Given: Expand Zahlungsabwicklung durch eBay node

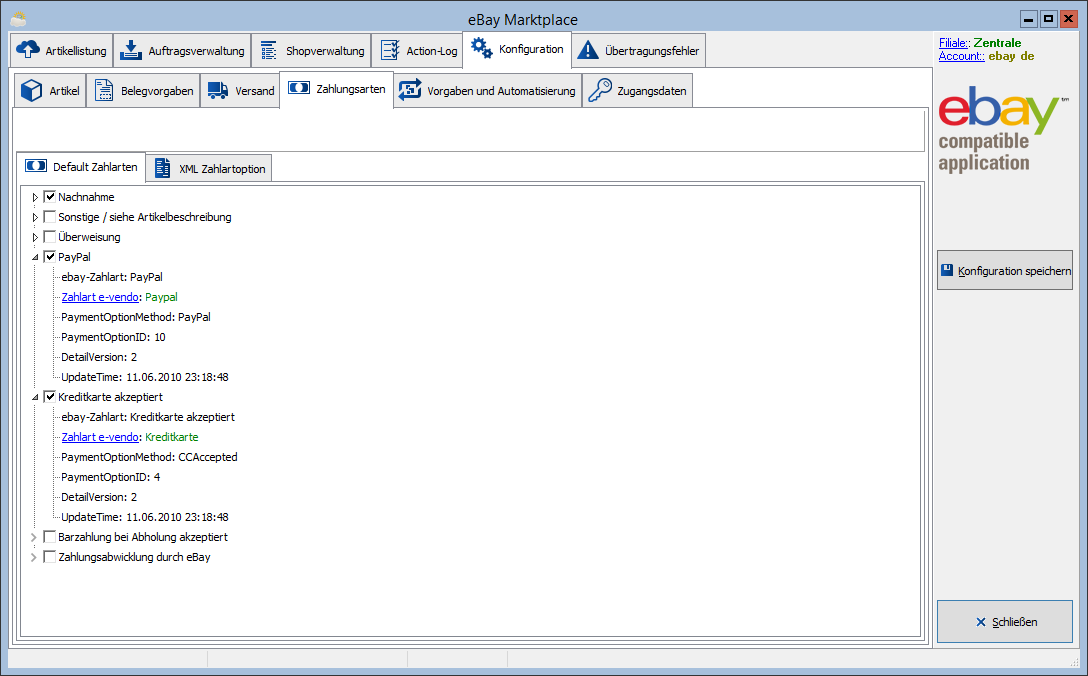Looking at the screenshot, I should pyautogui.click(x=33, y=557).
